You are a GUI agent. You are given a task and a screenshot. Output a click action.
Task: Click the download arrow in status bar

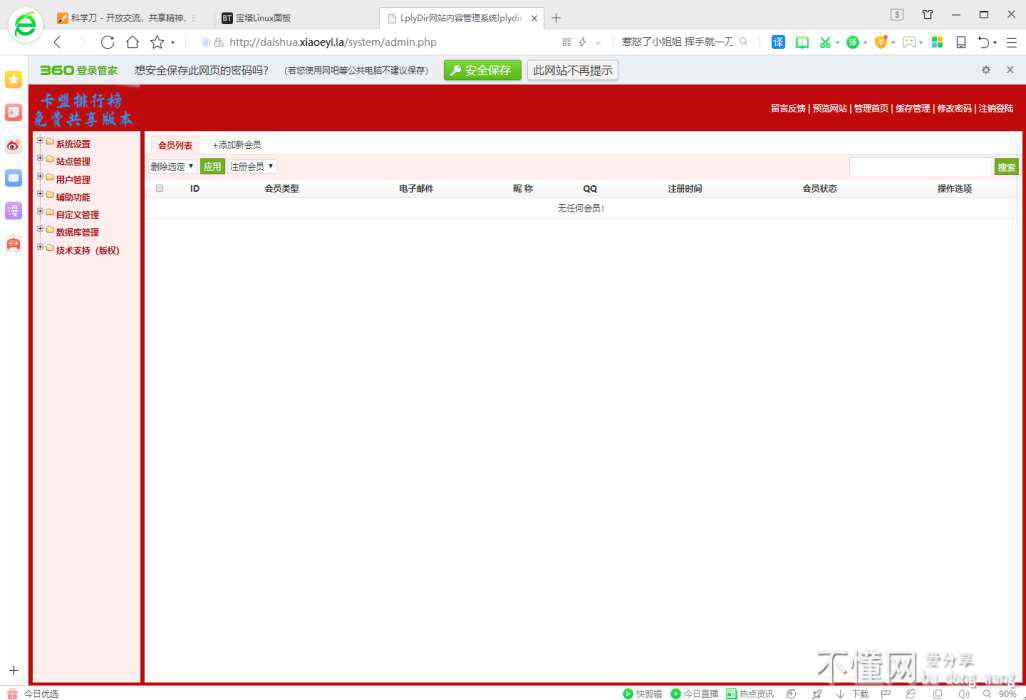[x=840, y=693]
